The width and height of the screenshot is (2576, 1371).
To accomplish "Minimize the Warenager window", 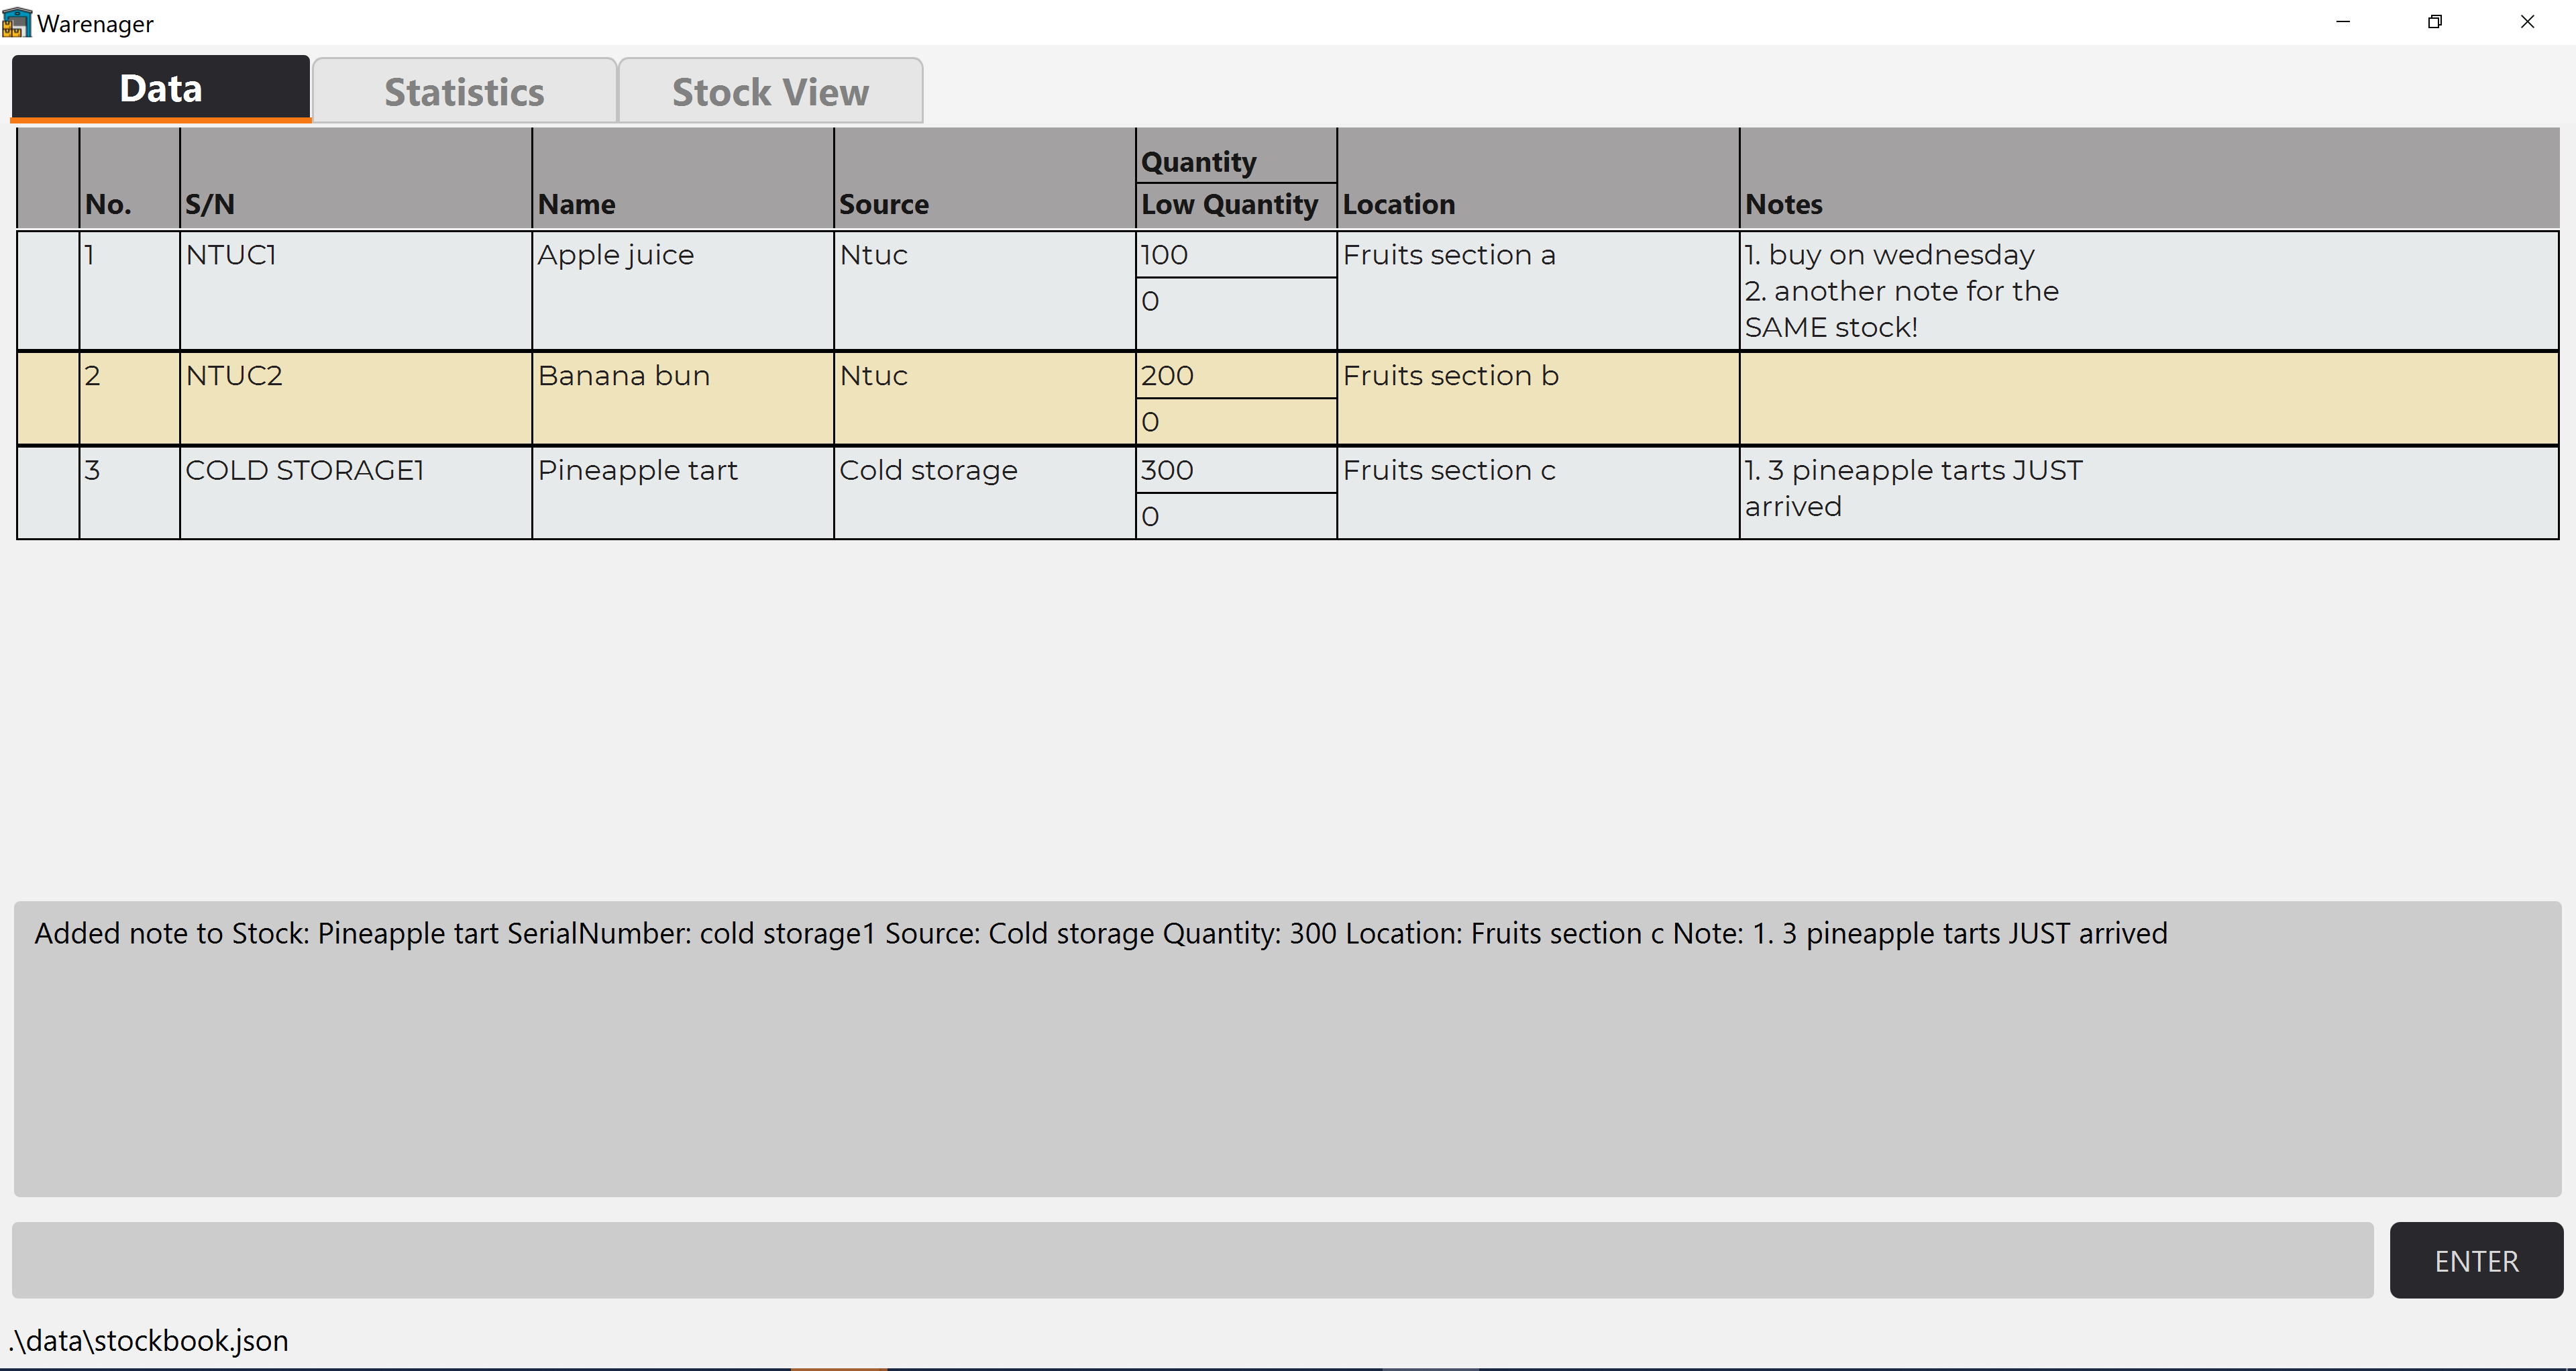I will pos(2343,22).
